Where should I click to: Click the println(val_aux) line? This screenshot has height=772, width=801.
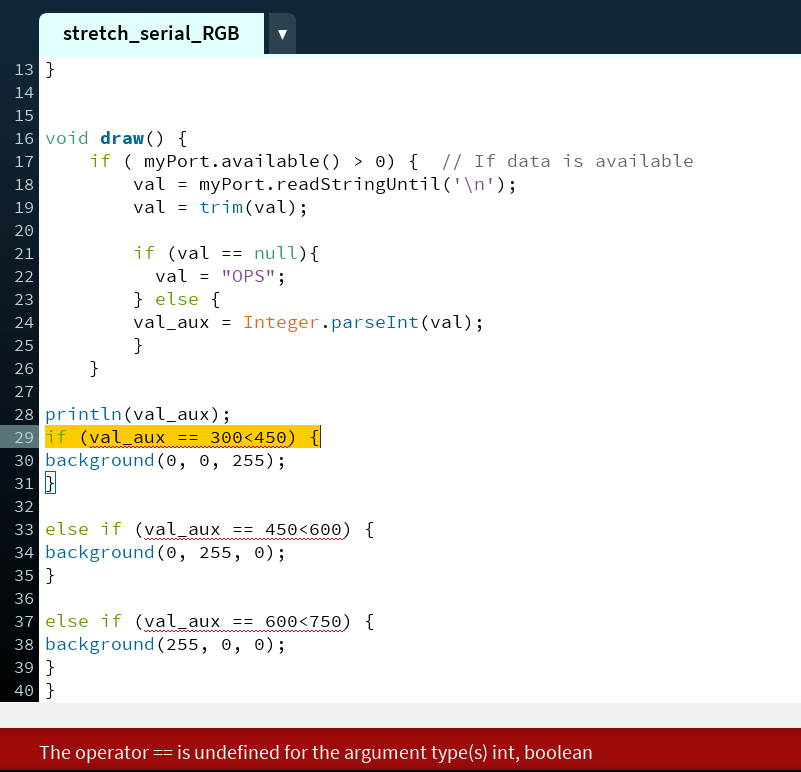pos(138,414)
